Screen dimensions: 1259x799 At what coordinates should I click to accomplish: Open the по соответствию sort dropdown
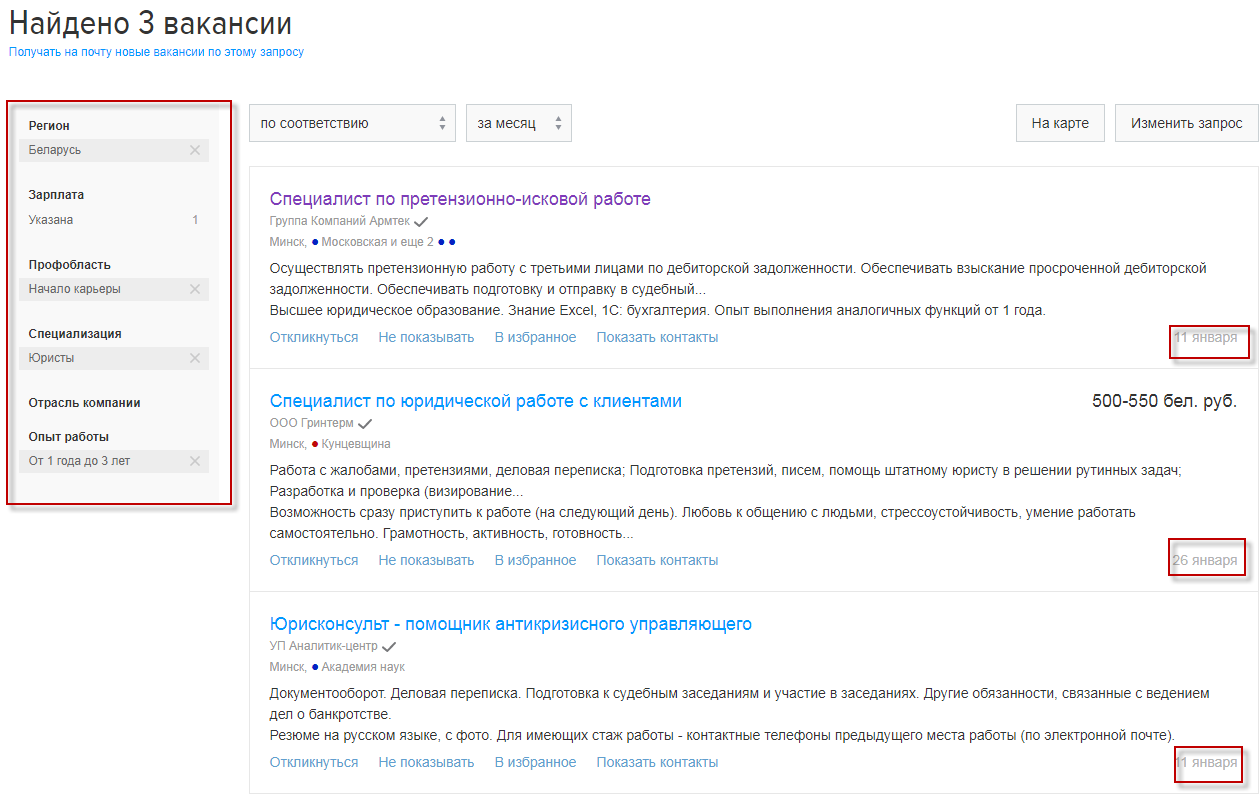[352, 124]
